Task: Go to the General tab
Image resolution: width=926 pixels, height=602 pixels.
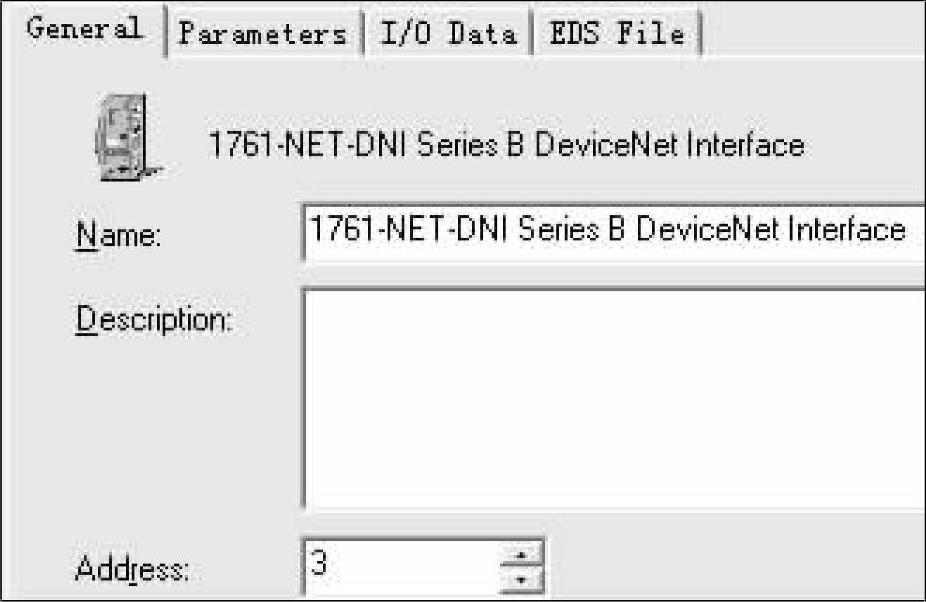Action: (84, 29)
